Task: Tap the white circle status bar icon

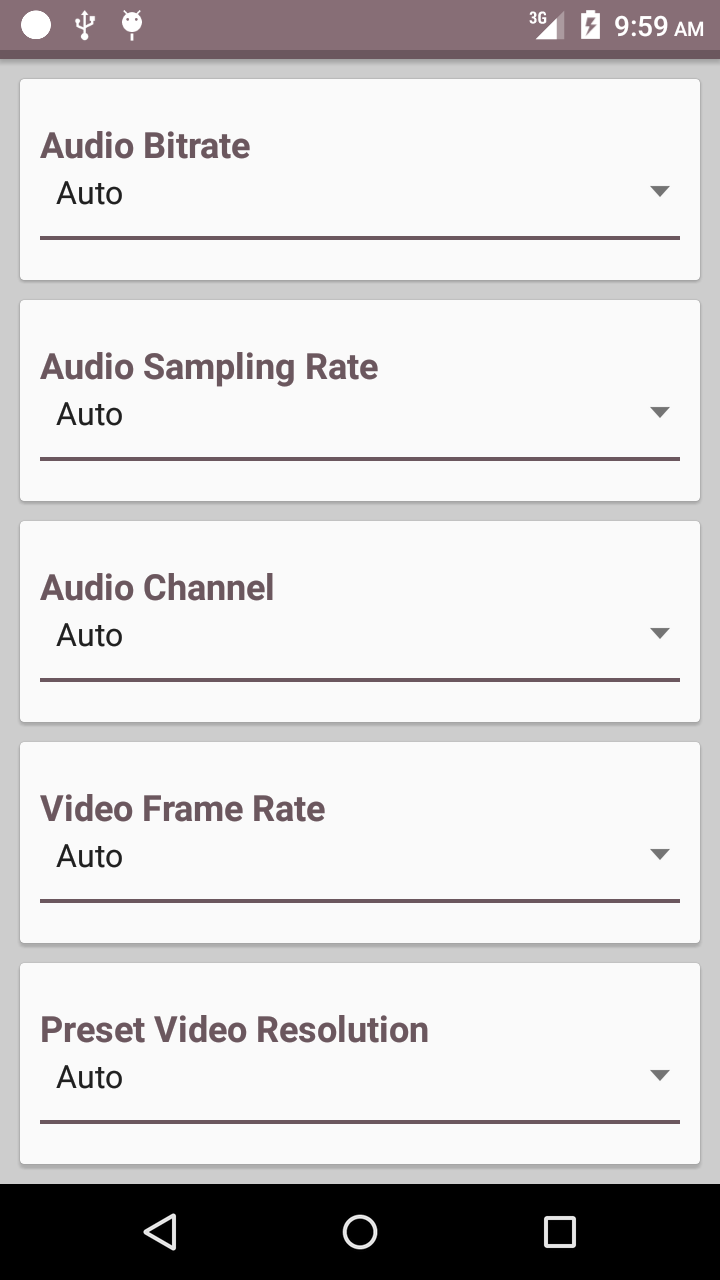Action: click(36, 25)
